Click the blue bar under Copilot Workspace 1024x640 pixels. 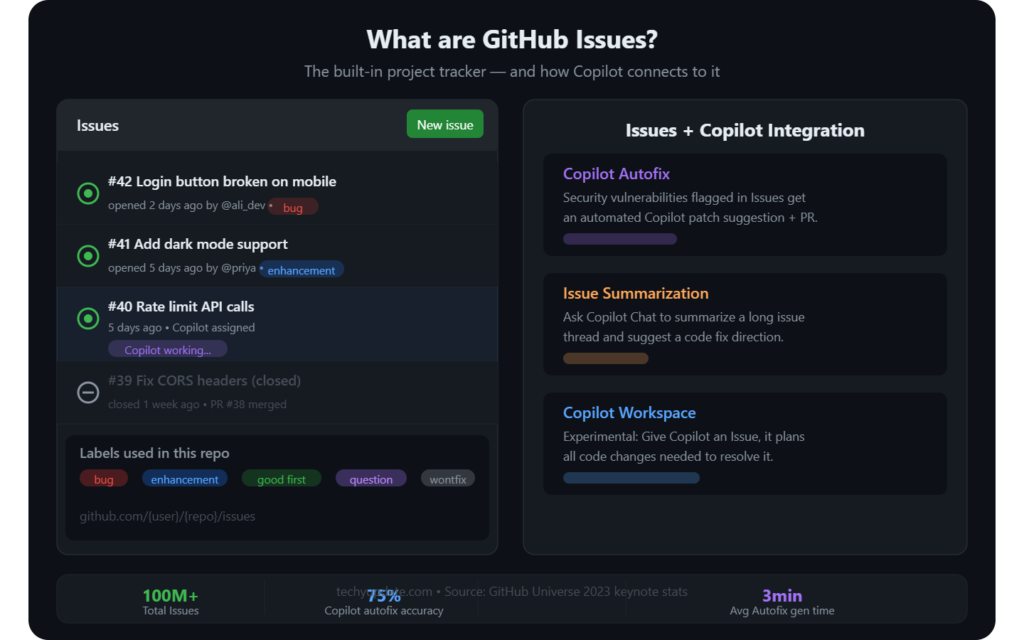(x=631, y=478)
